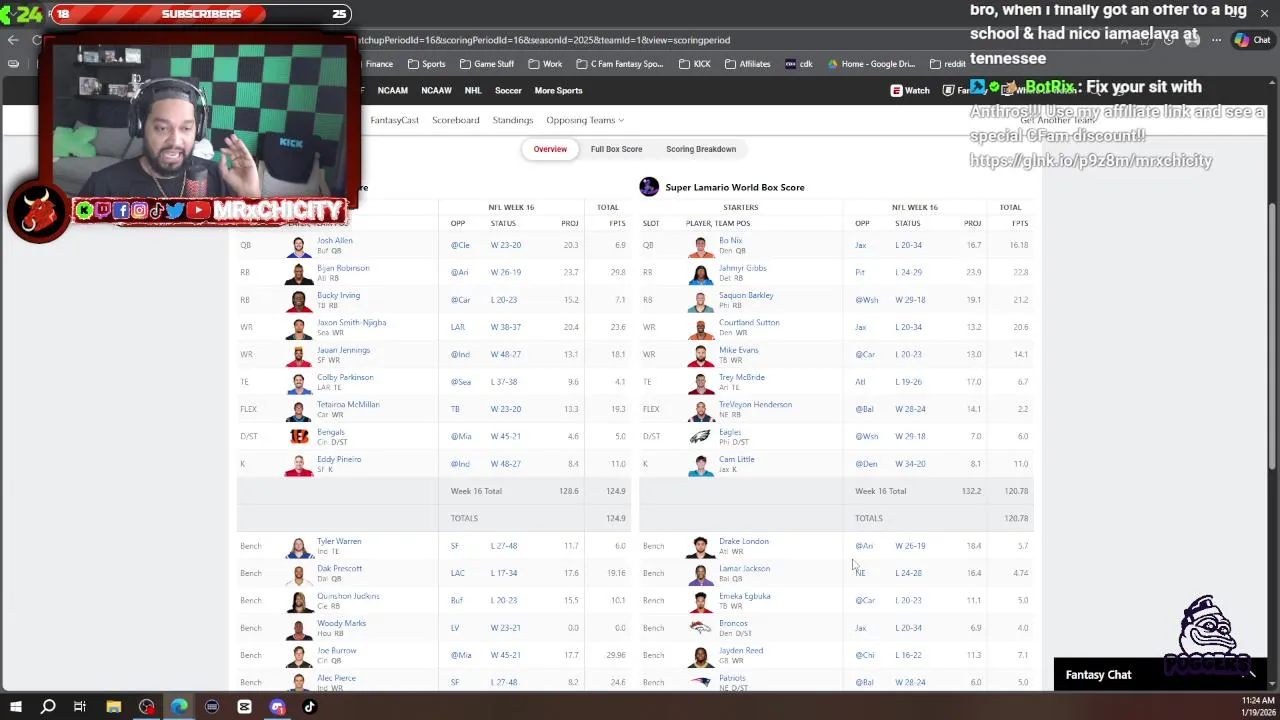Open the Windows Start menu

[15, 707]
